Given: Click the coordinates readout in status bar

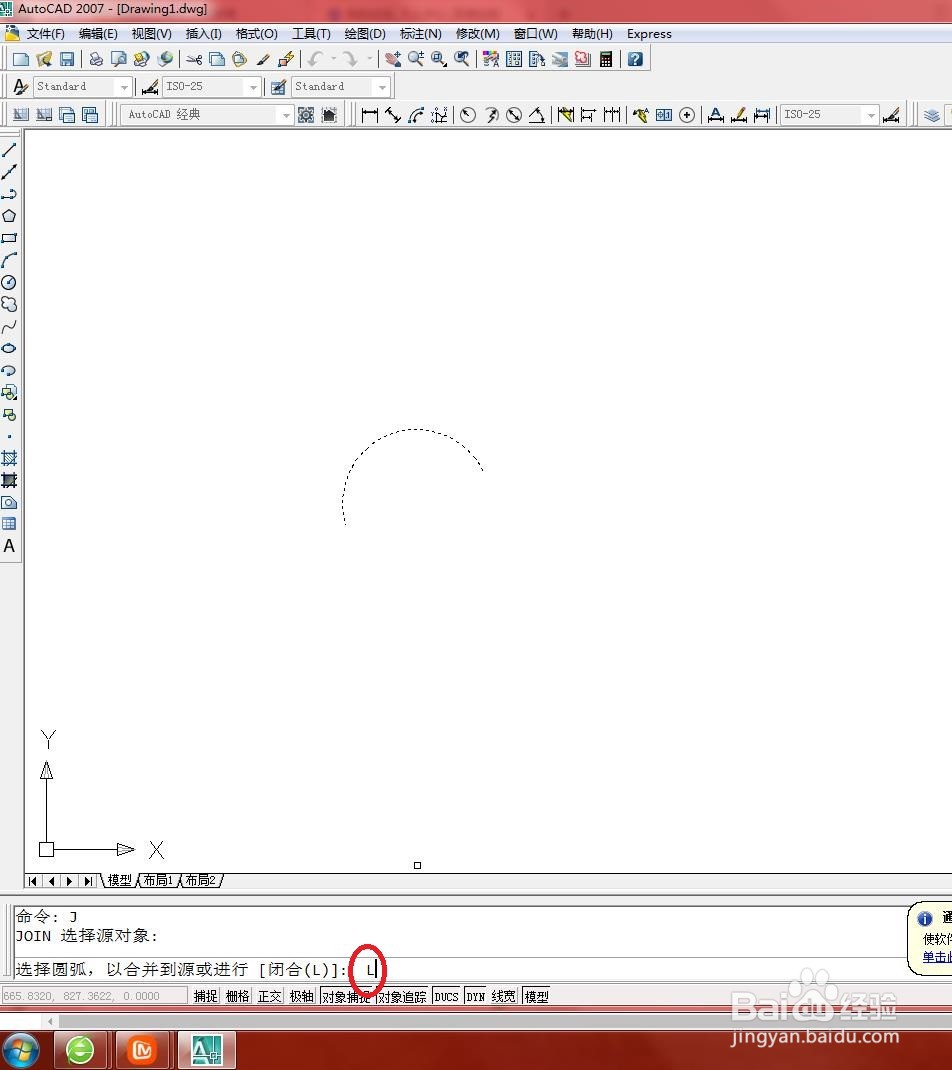Looking at the screenshot, I should [x=95, y=996].
